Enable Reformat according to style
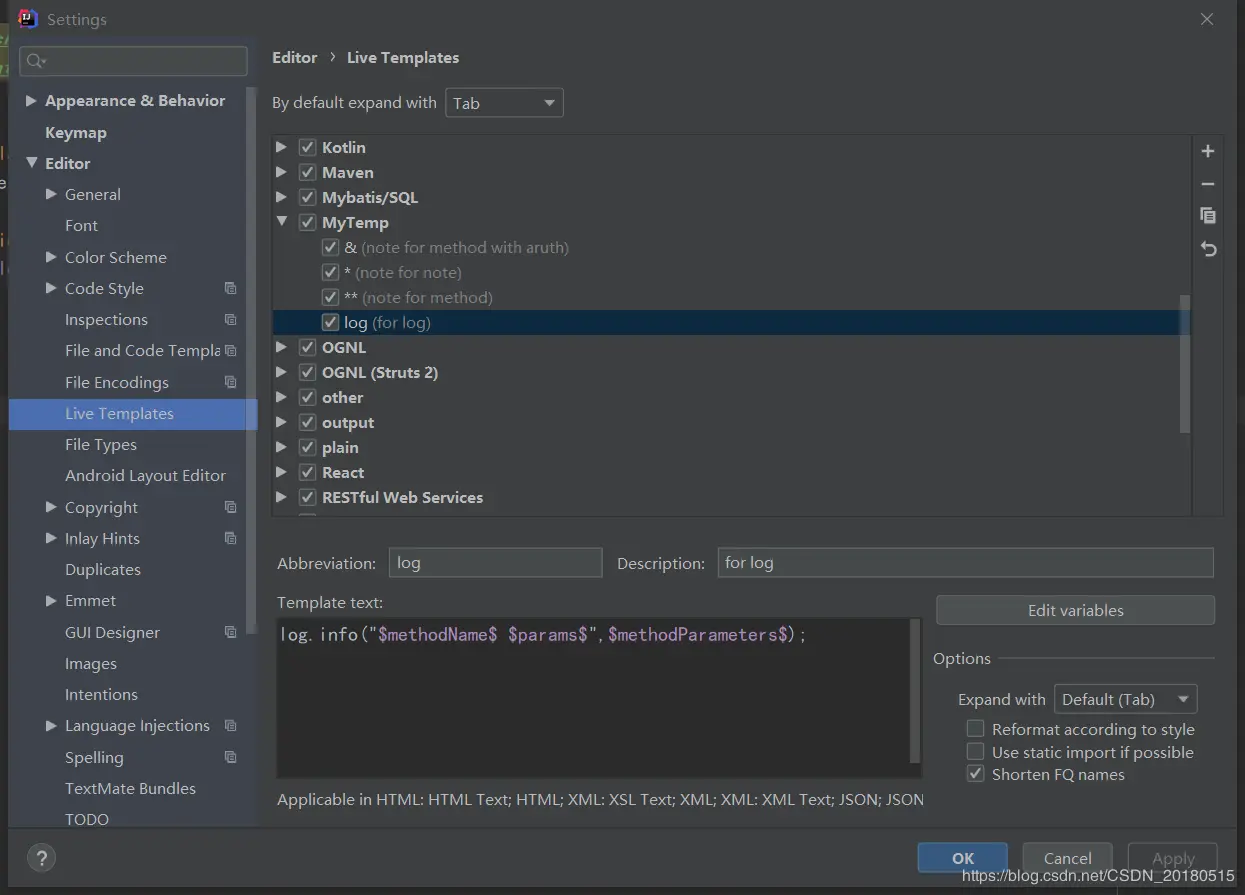Screen dimensions: 1245x895 coord(975,729)
